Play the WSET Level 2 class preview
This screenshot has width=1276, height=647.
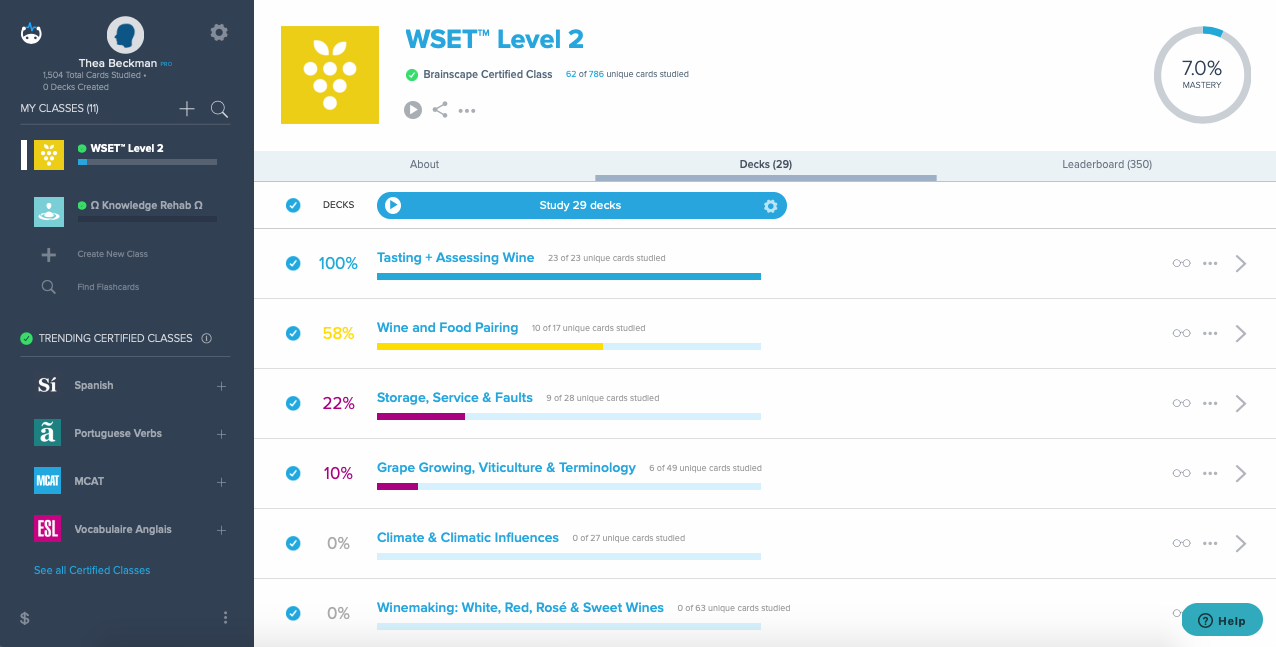pos(413,109)
